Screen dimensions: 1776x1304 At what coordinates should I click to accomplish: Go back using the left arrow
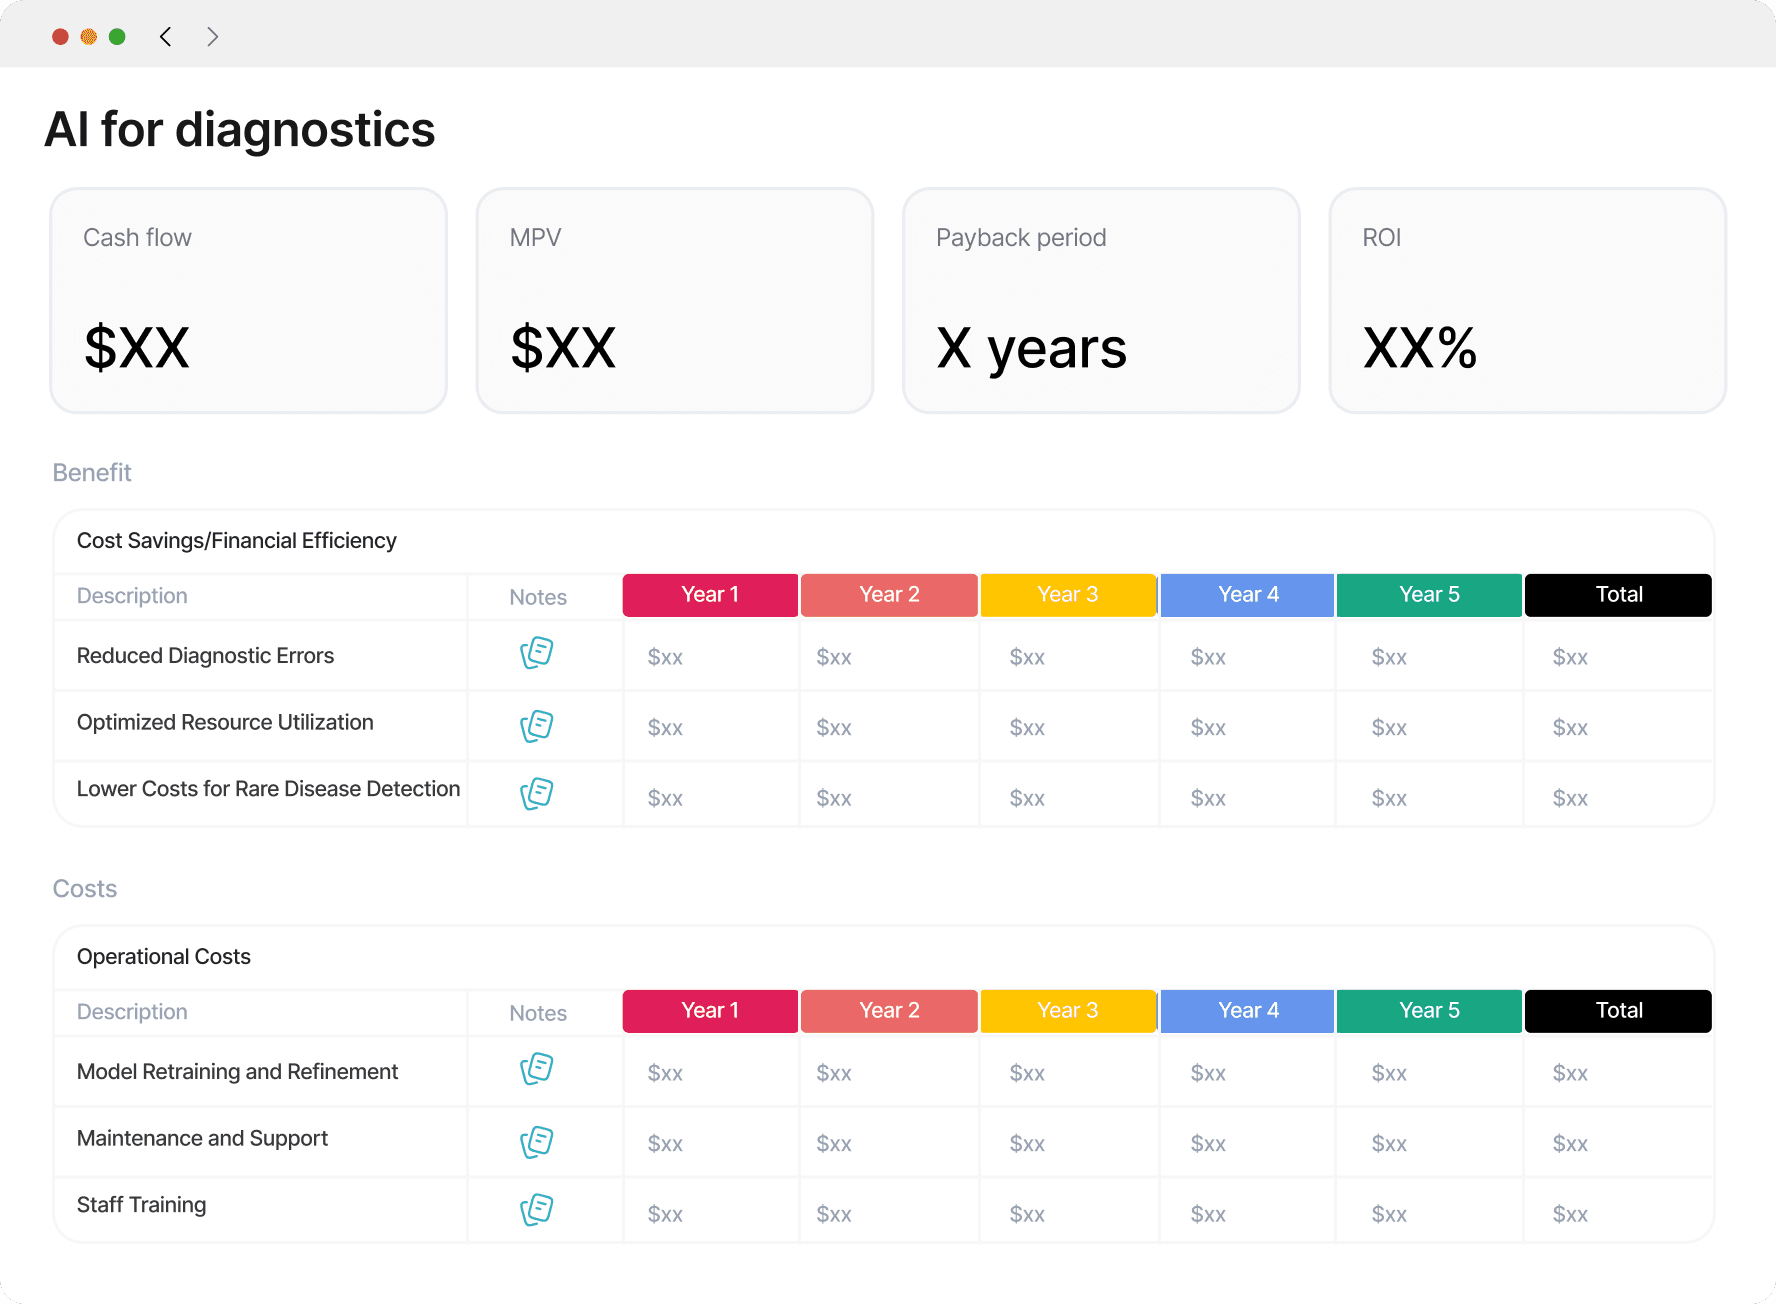(x=166, y=37)
